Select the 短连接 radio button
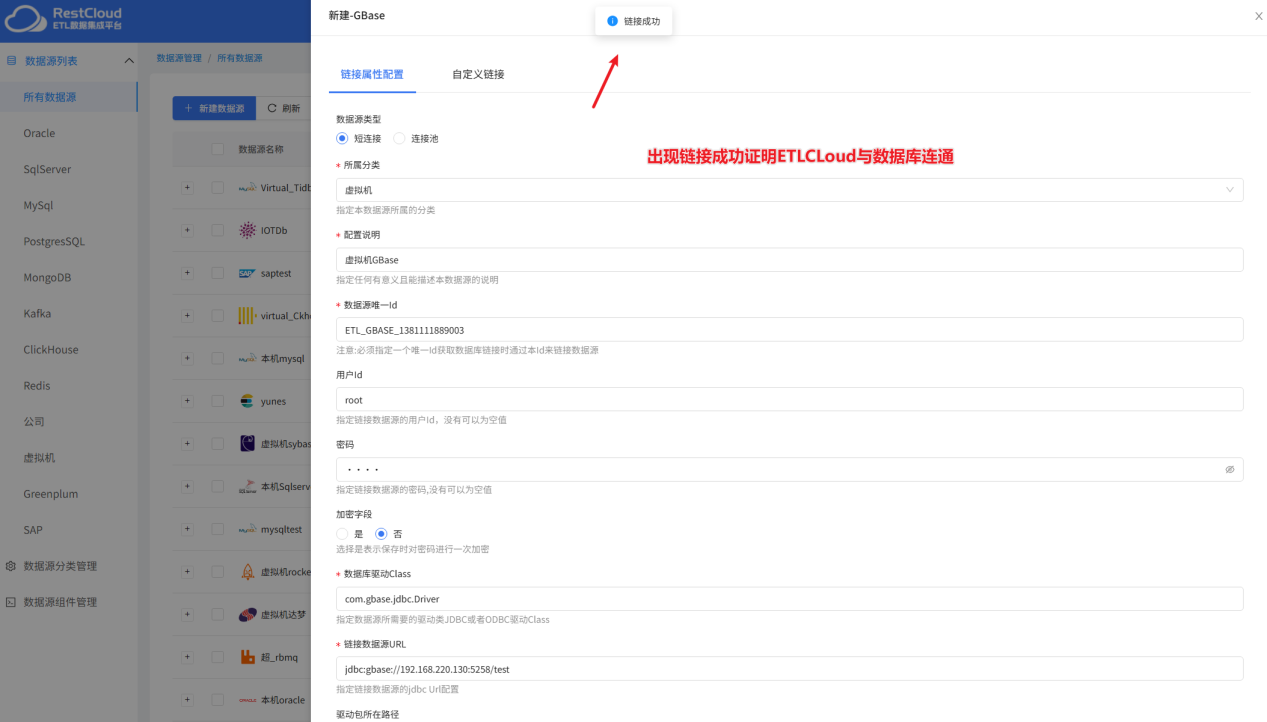 coord(341,138)
